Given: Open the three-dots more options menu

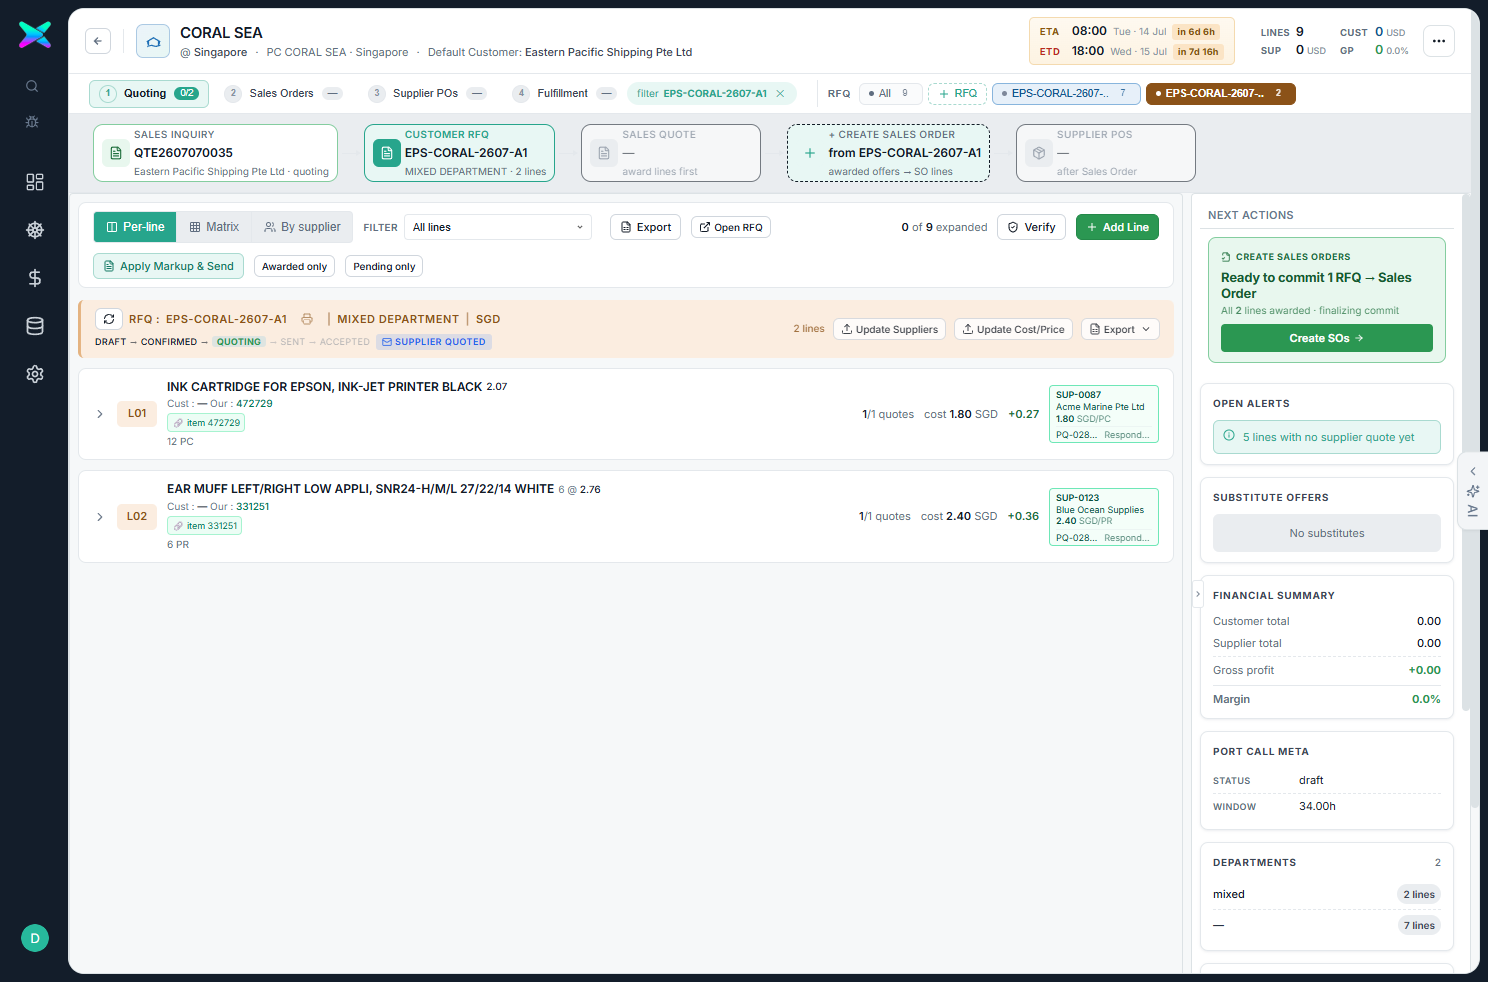Looking at the screenshot, I should 1439,41.
